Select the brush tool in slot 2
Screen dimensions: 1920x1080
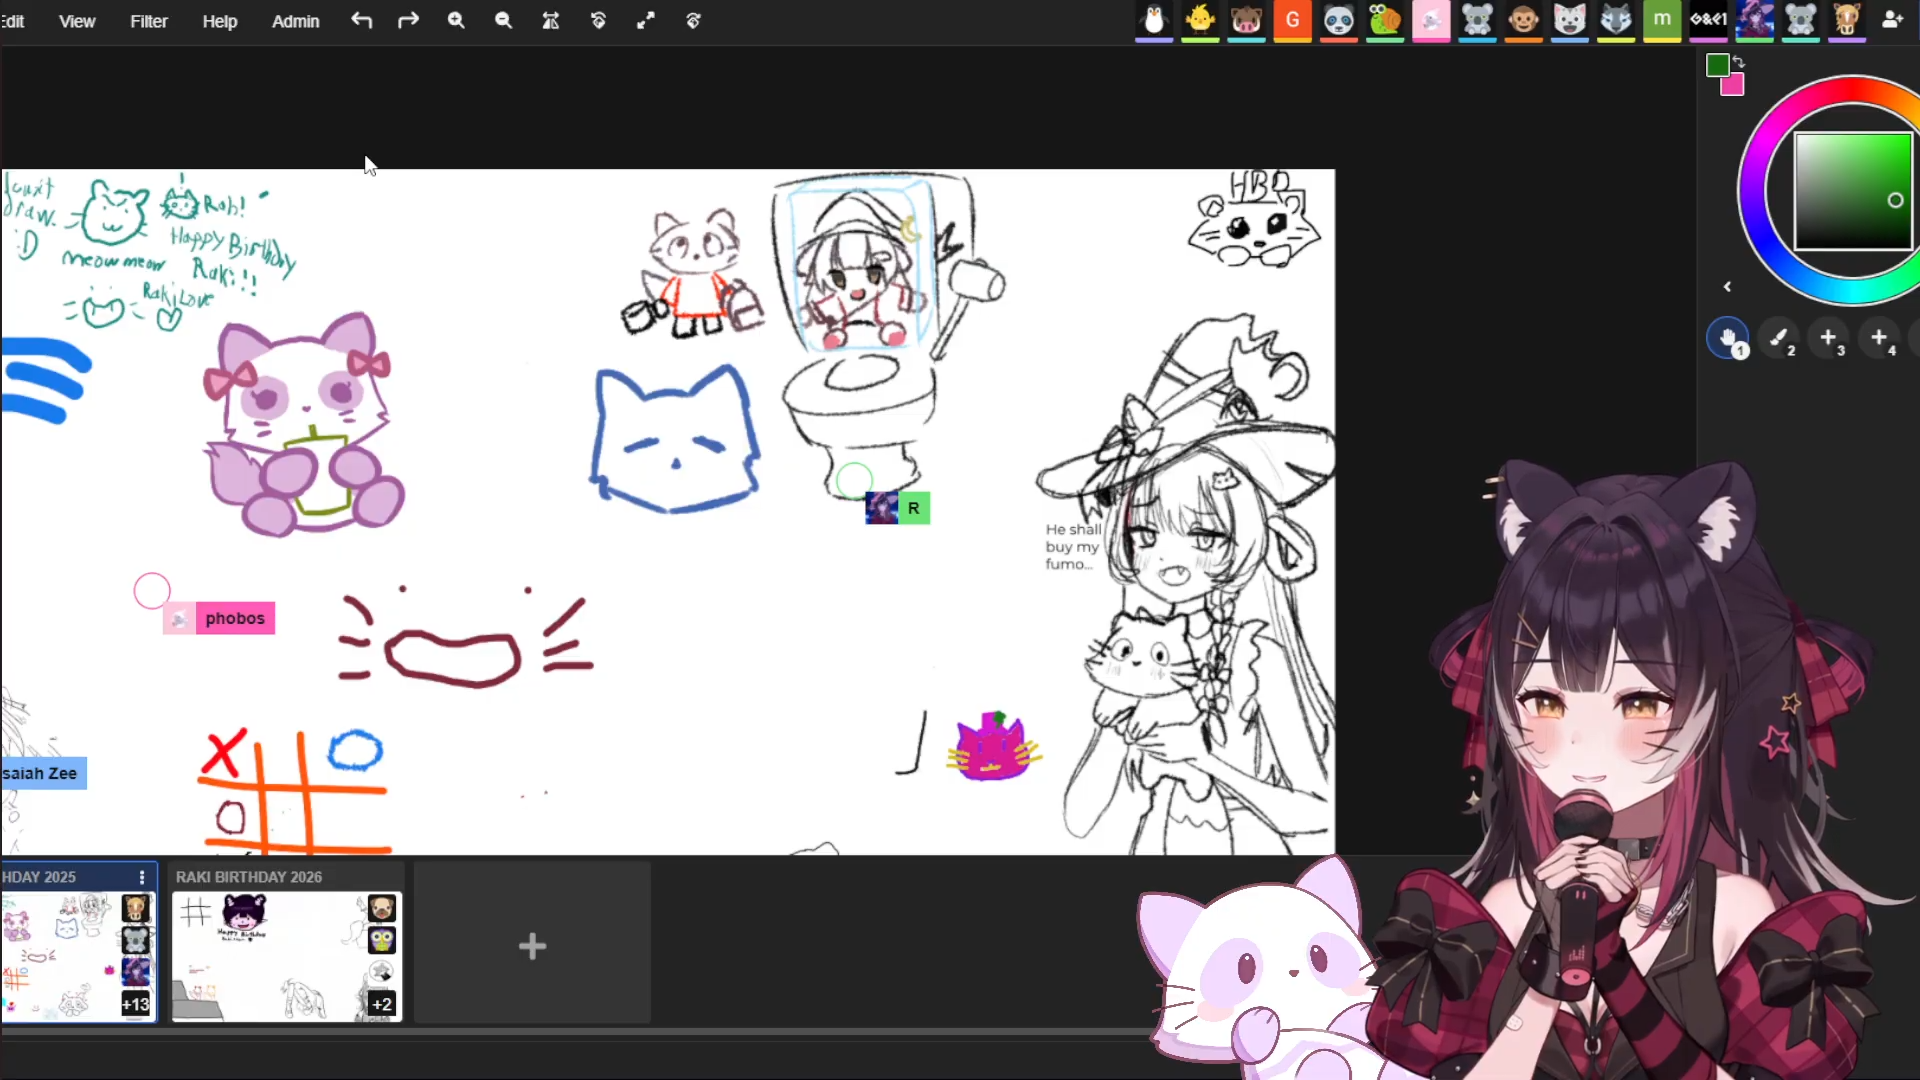1779,338
